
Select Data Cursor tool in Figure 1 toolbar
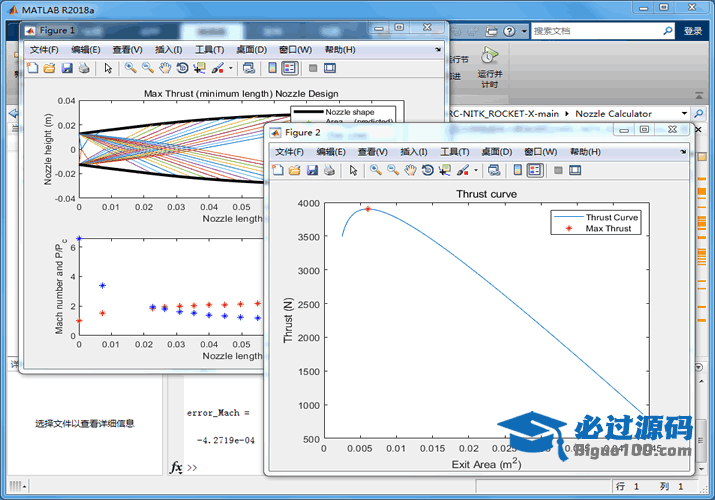pos(199,68)
